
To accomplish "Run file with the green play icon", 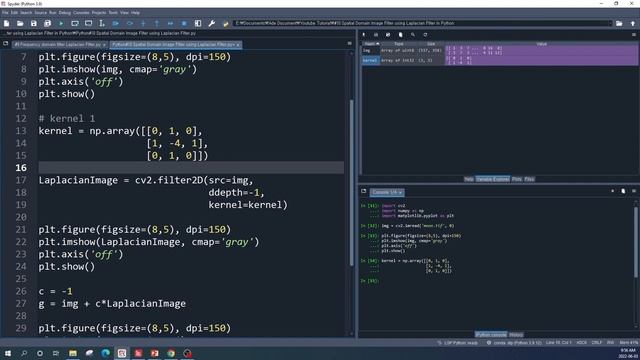I will pyautogui.click(x=61, y=24).
